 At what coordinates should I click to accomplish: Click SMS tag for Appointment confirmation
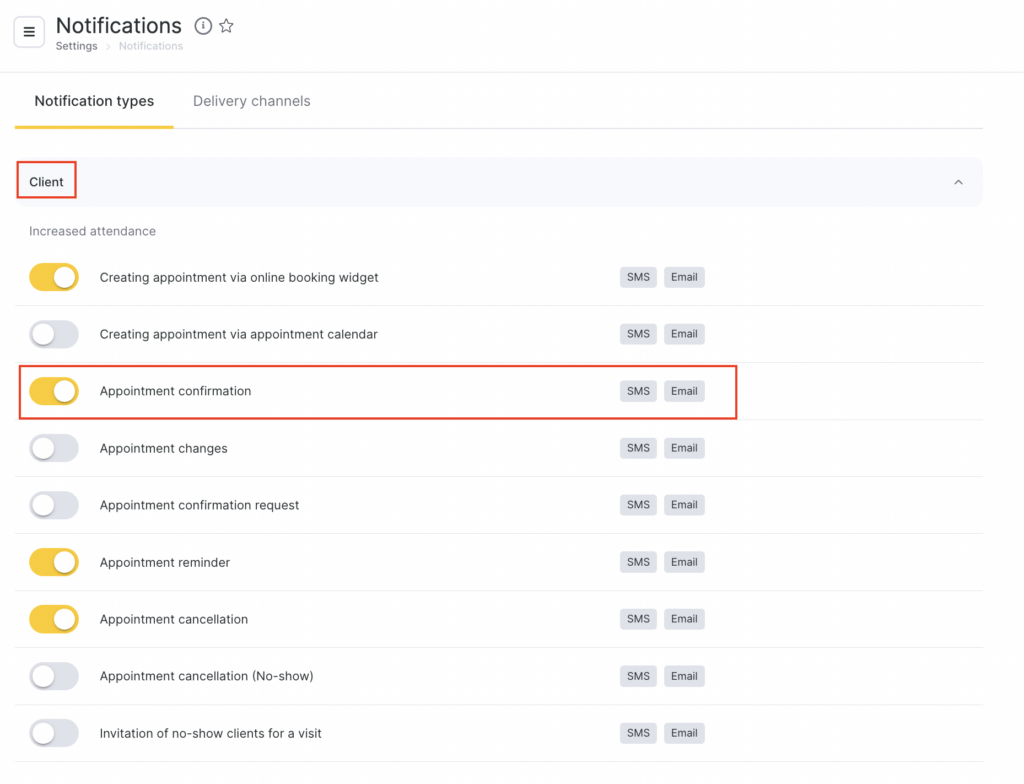(x=638, y=391)
